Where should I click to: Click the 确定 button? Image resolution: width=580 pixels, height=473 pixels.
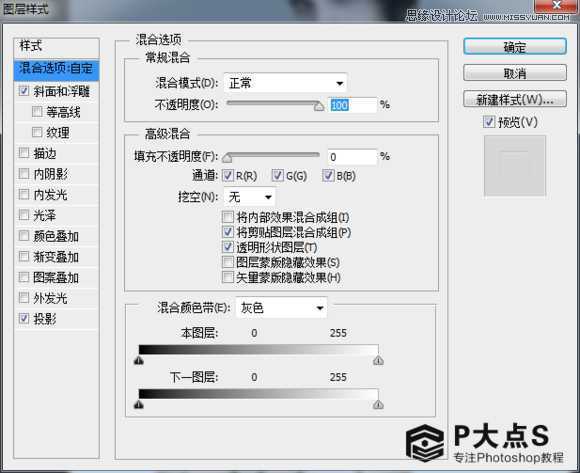[x=515, y=47]
